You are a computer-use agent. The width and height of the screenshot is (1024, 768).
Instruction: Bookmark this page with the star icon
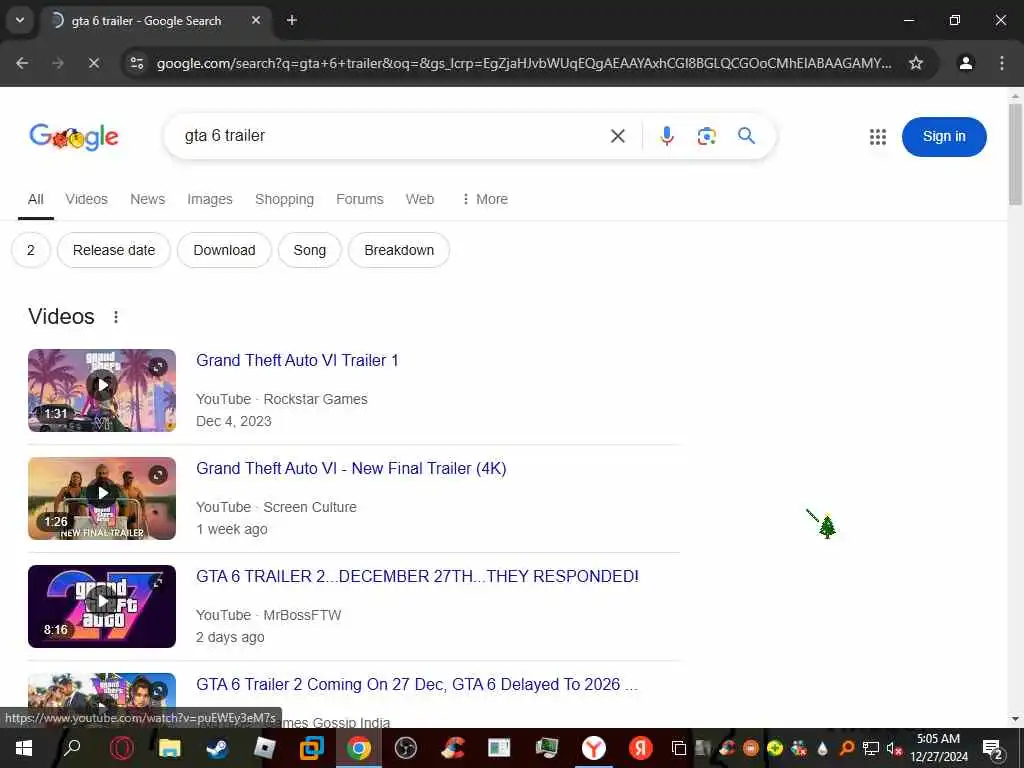click(x=916, y=63)
